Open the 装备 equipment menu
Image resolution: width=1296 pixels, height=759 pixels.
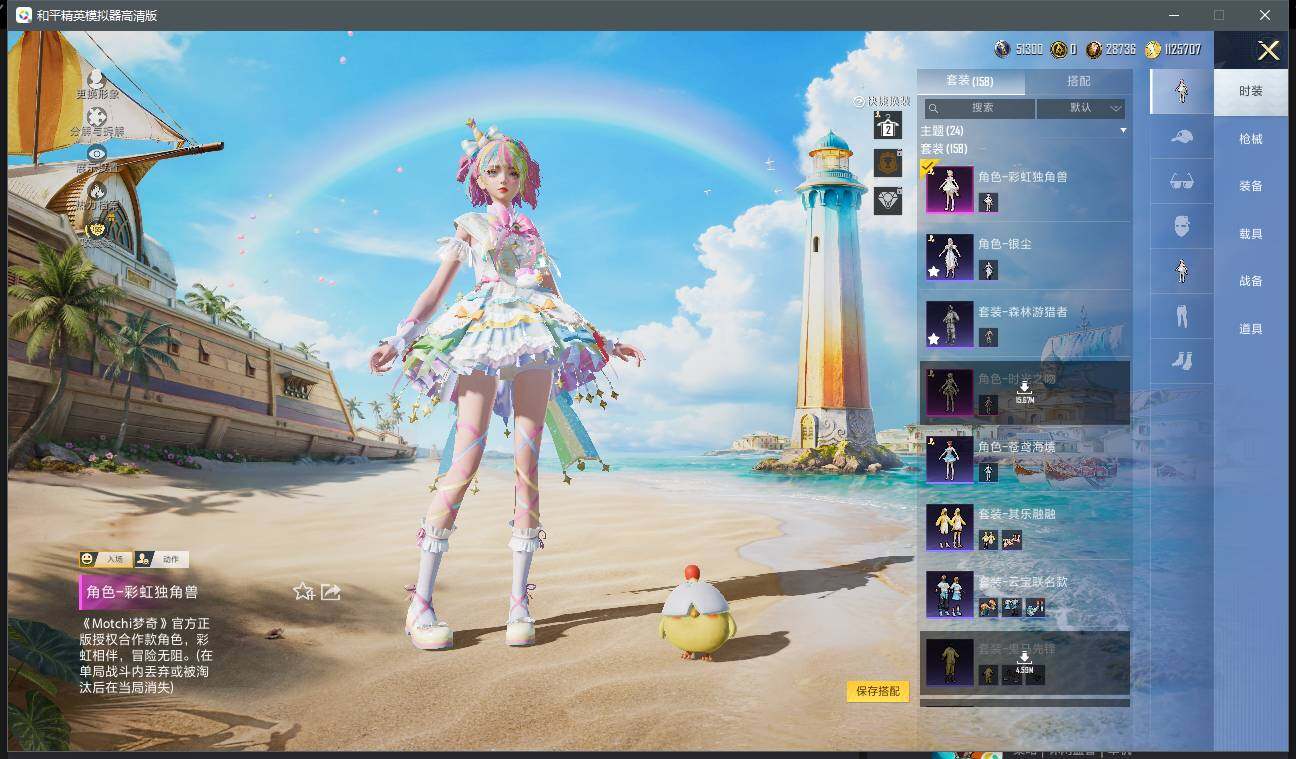(1251, 186)
